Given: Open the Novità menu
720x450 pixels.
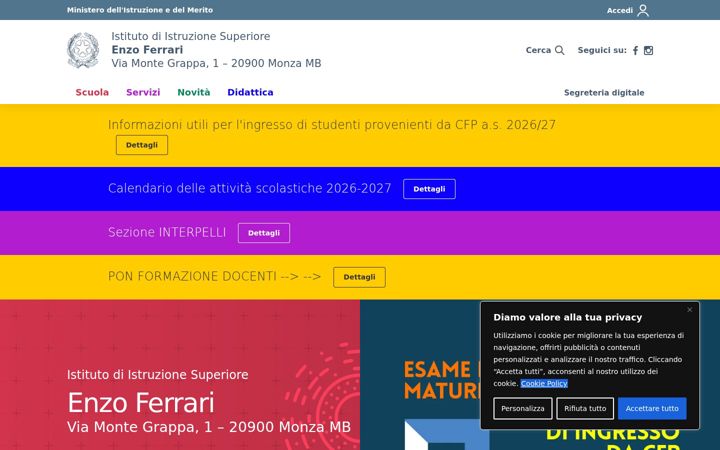Looking at the screenshot, I should pyautogui.click(x=194, y=92).
